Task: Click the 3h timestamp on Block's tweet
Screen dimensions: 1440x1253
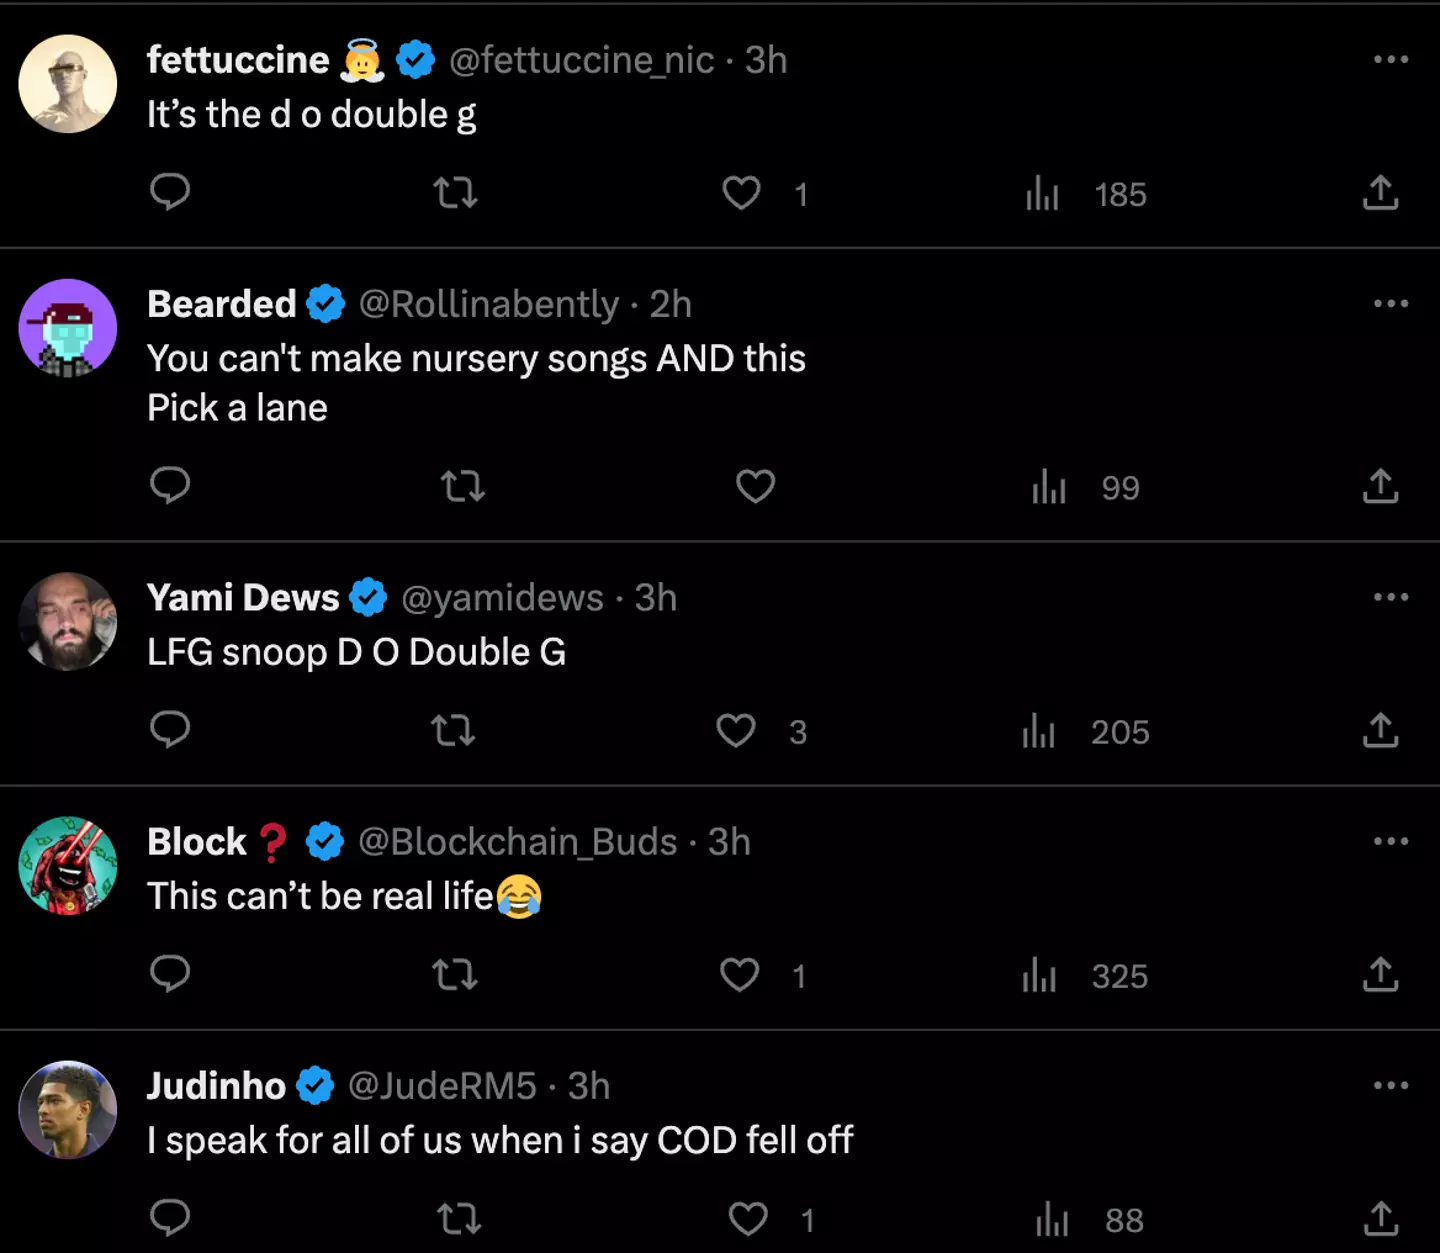Action: pyautogui.click(x=730, y=842)
